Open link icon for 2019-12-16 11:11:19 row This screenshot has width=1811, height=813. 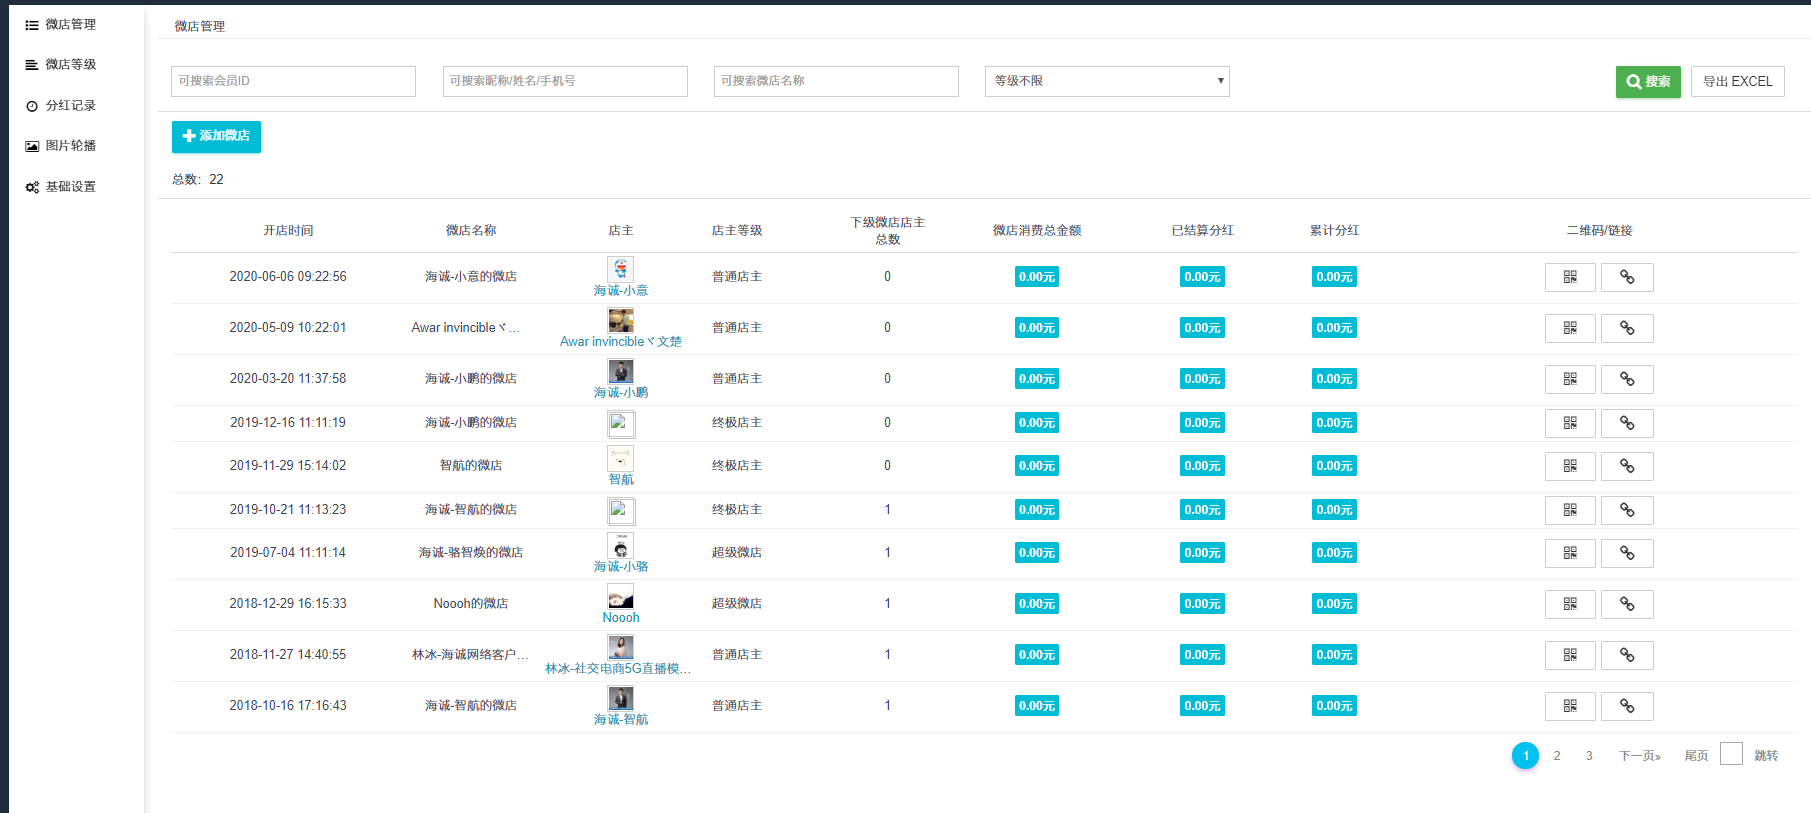[1627, 423]
